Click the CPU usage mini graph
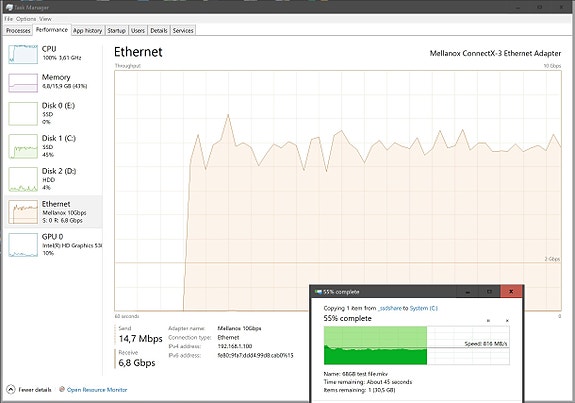575x403 pixels. pyautogui.click(x=23, y=54)
